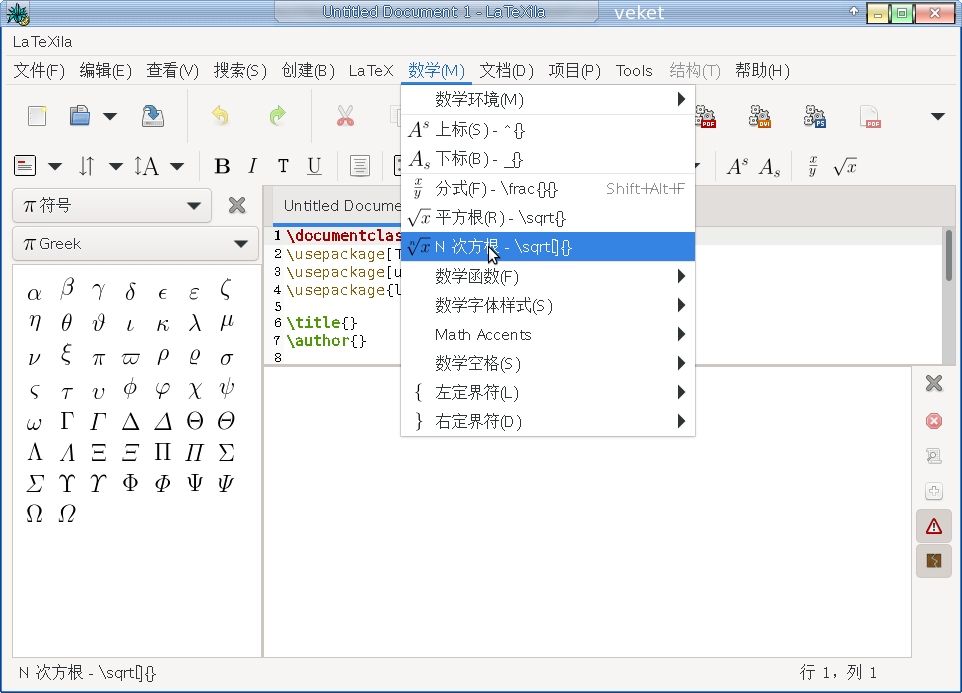The image size is (962, 693).
Task: Open the 数学空格(S) submenu
Action: click(x=548, y=364)
